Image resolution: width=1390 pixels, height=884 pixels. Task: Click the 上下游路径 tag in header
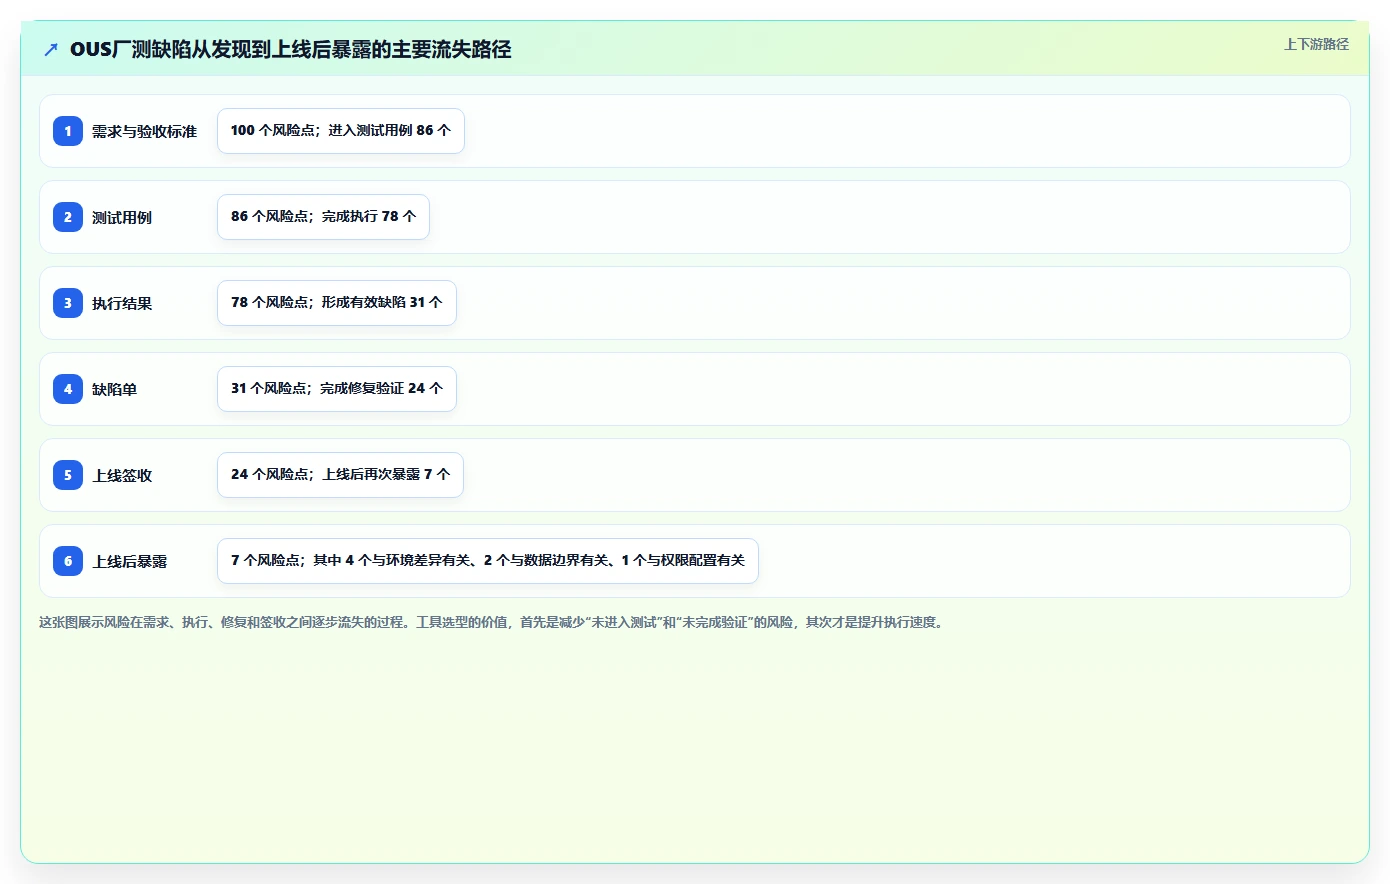click(x=1316, y=44)
